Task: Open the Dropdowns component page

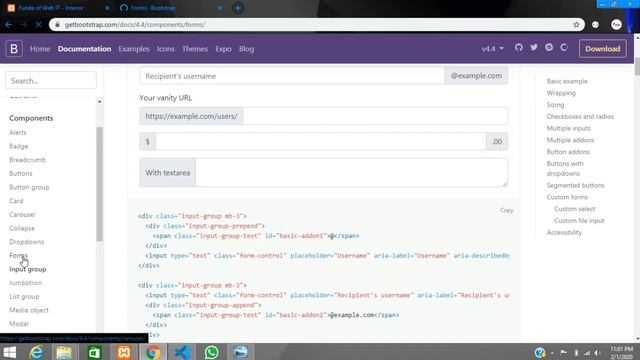Action: coord(27,242)
